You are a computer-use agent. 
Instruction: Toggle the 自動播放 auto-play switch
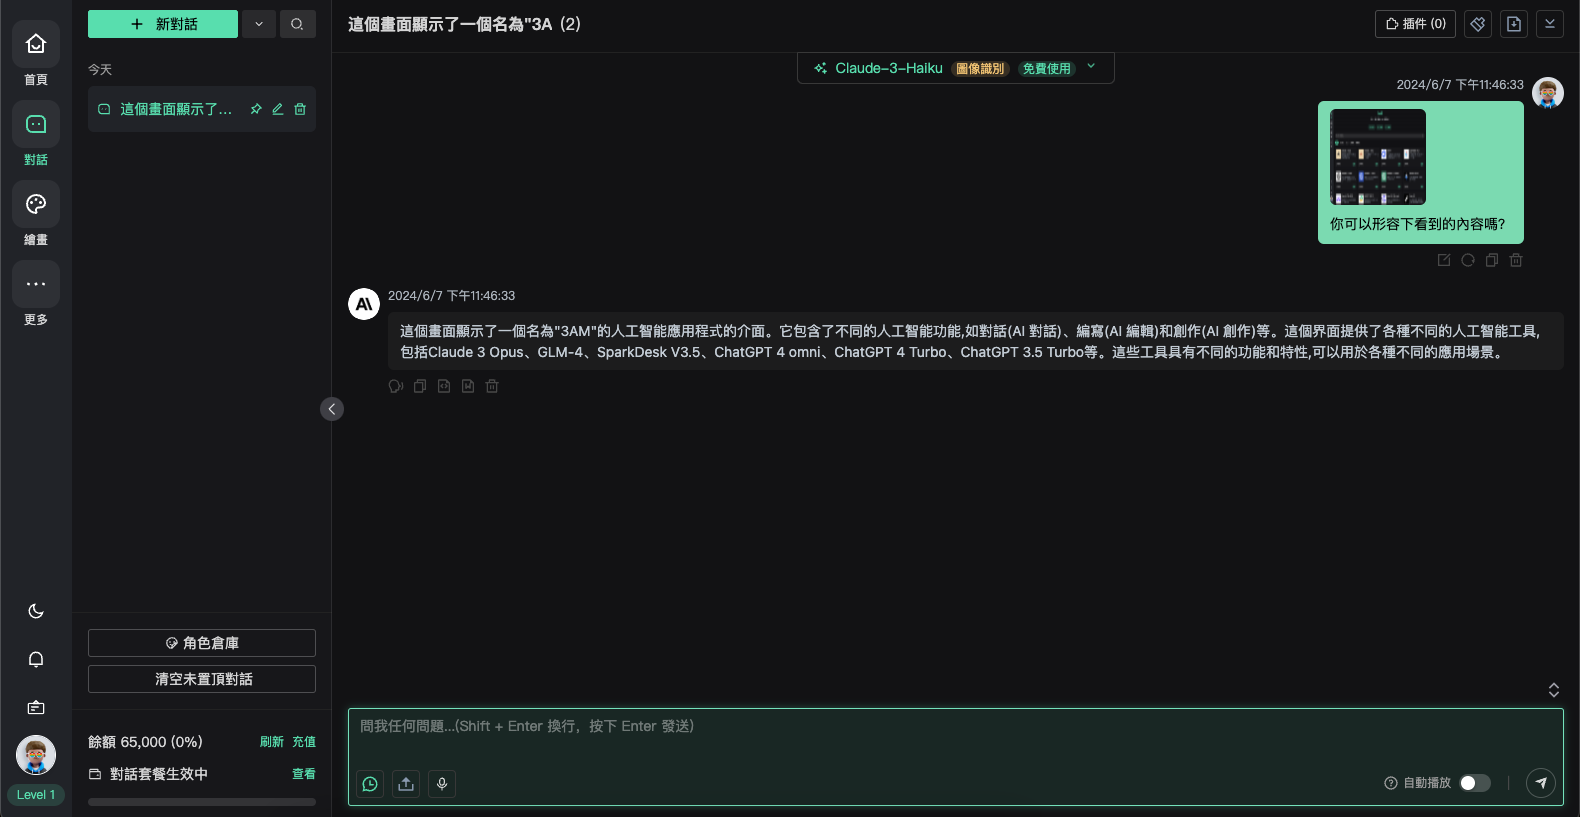tap(1475, 783)
